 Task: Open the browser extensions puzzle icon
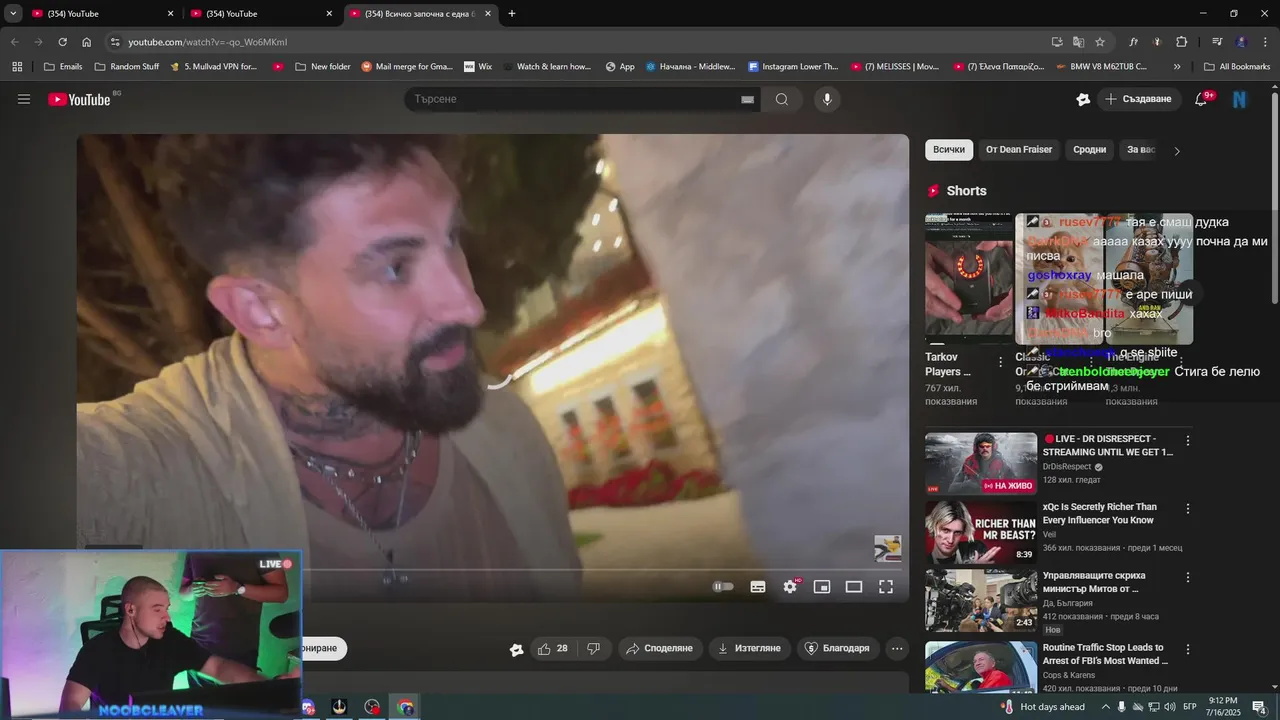pos(1181,42)
